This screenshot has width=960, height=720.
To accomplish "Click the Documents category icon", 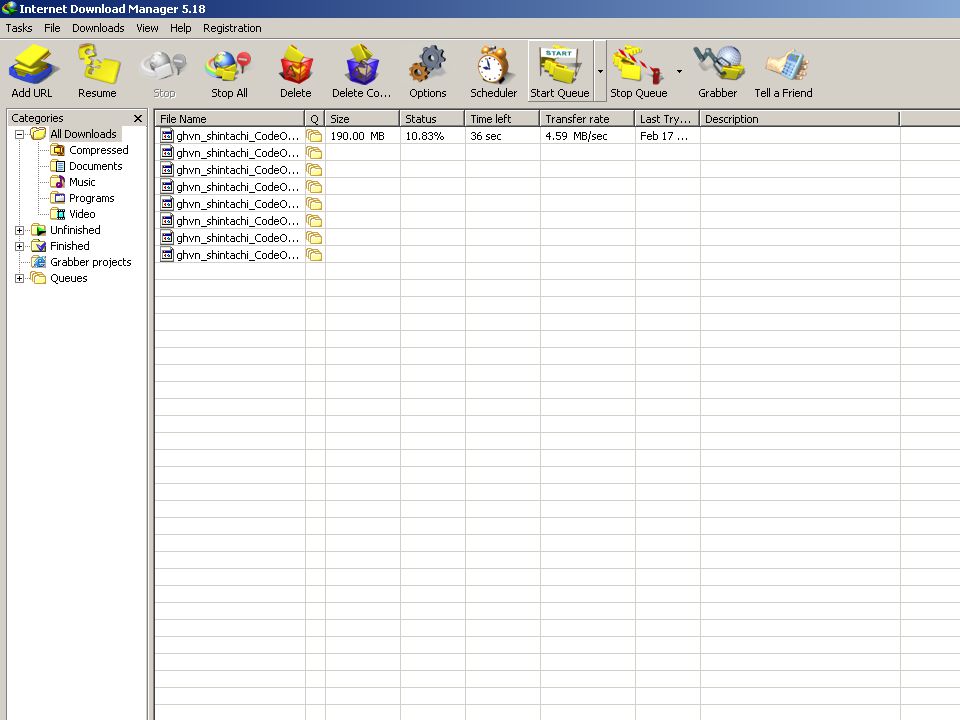I will 58,166.
